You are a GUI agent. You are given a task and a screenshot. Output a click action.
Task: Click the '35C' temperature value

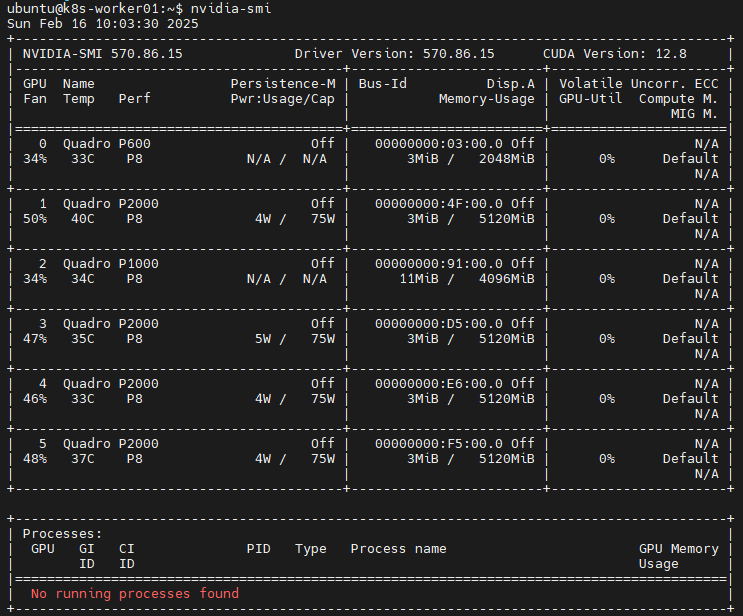82,339
